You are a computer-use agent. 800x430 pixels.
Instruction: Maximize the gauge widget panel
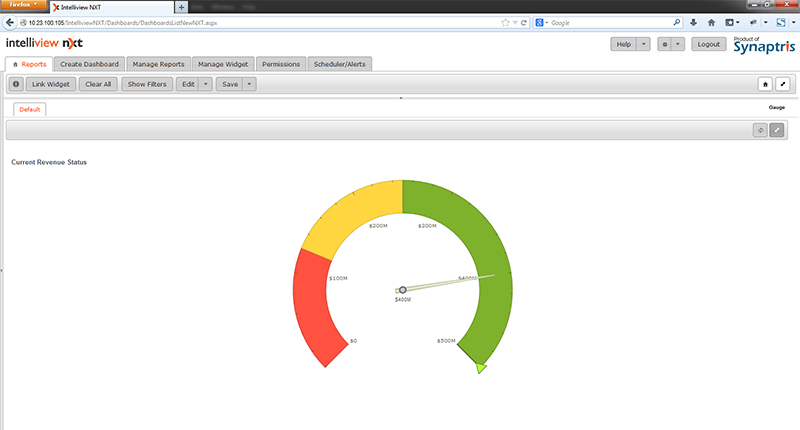click(x=777, y=130)
